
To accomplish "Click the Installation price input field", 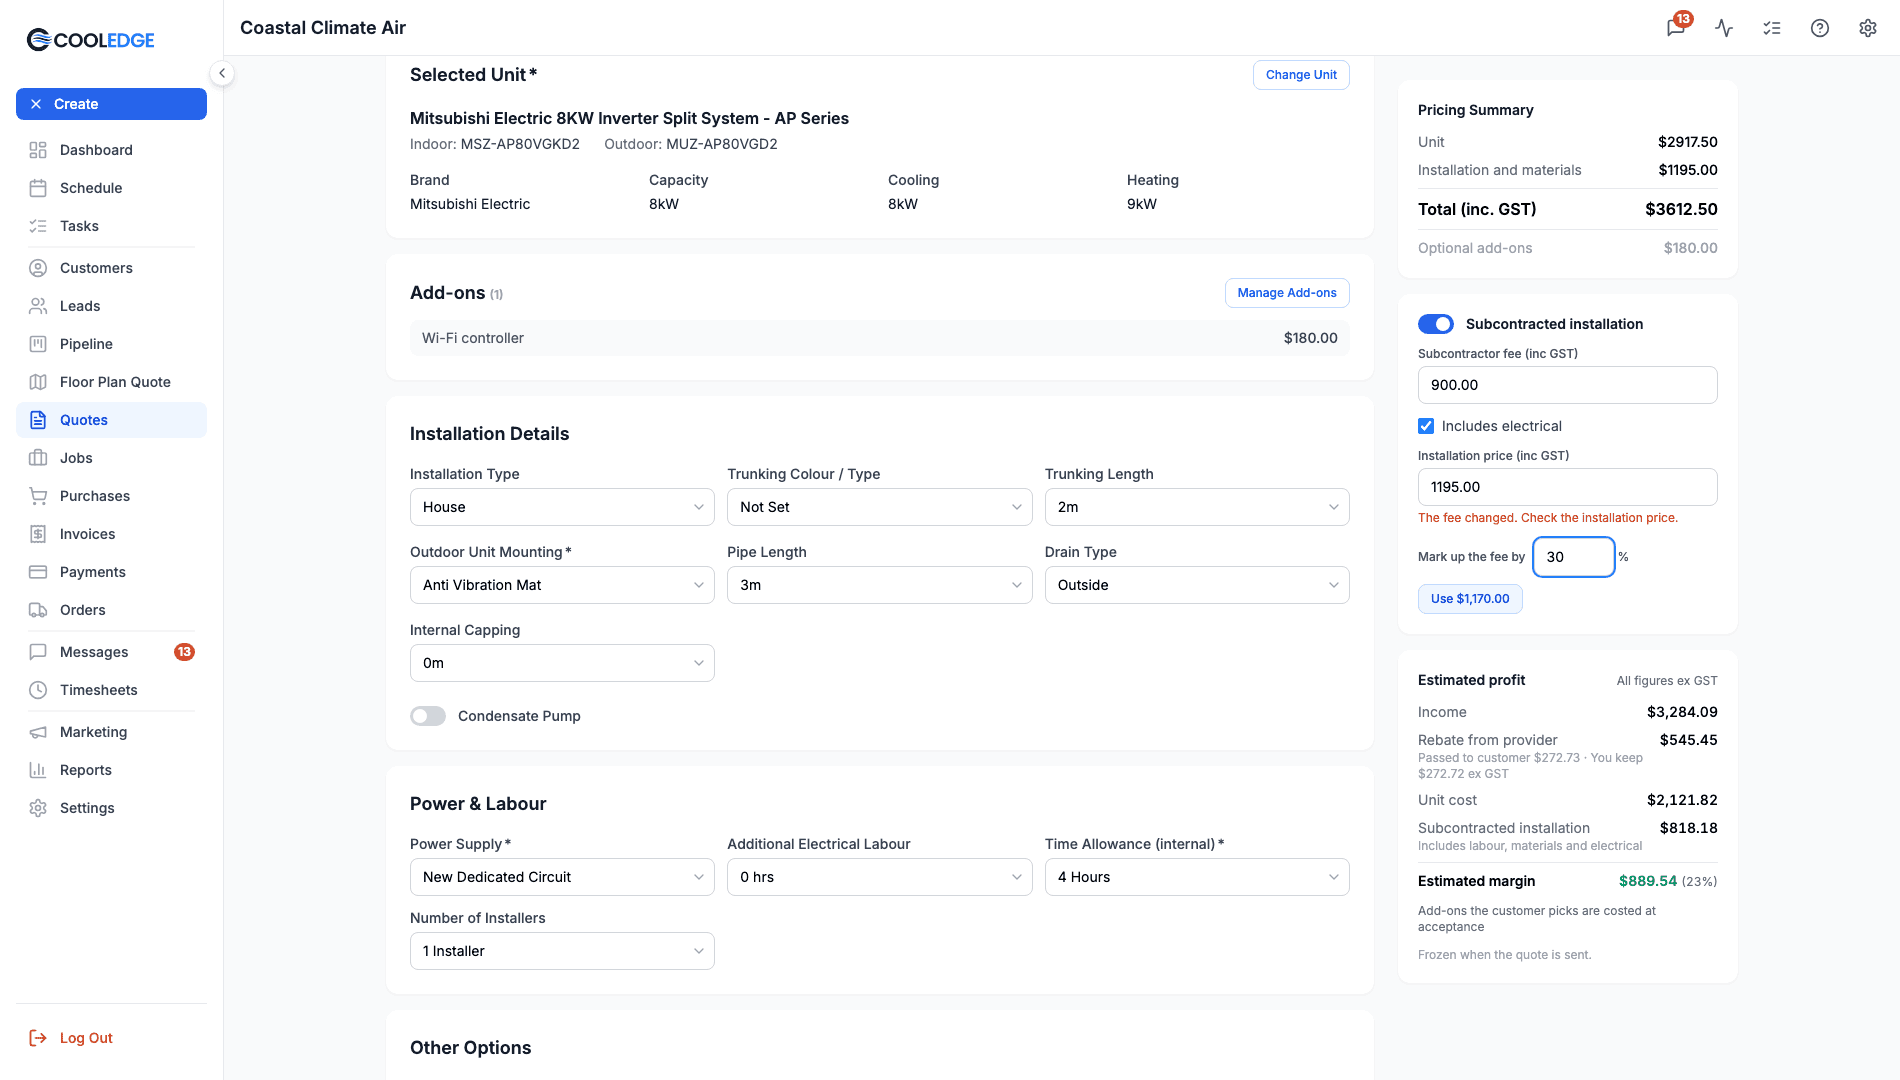I will (x=1567, y=487).
